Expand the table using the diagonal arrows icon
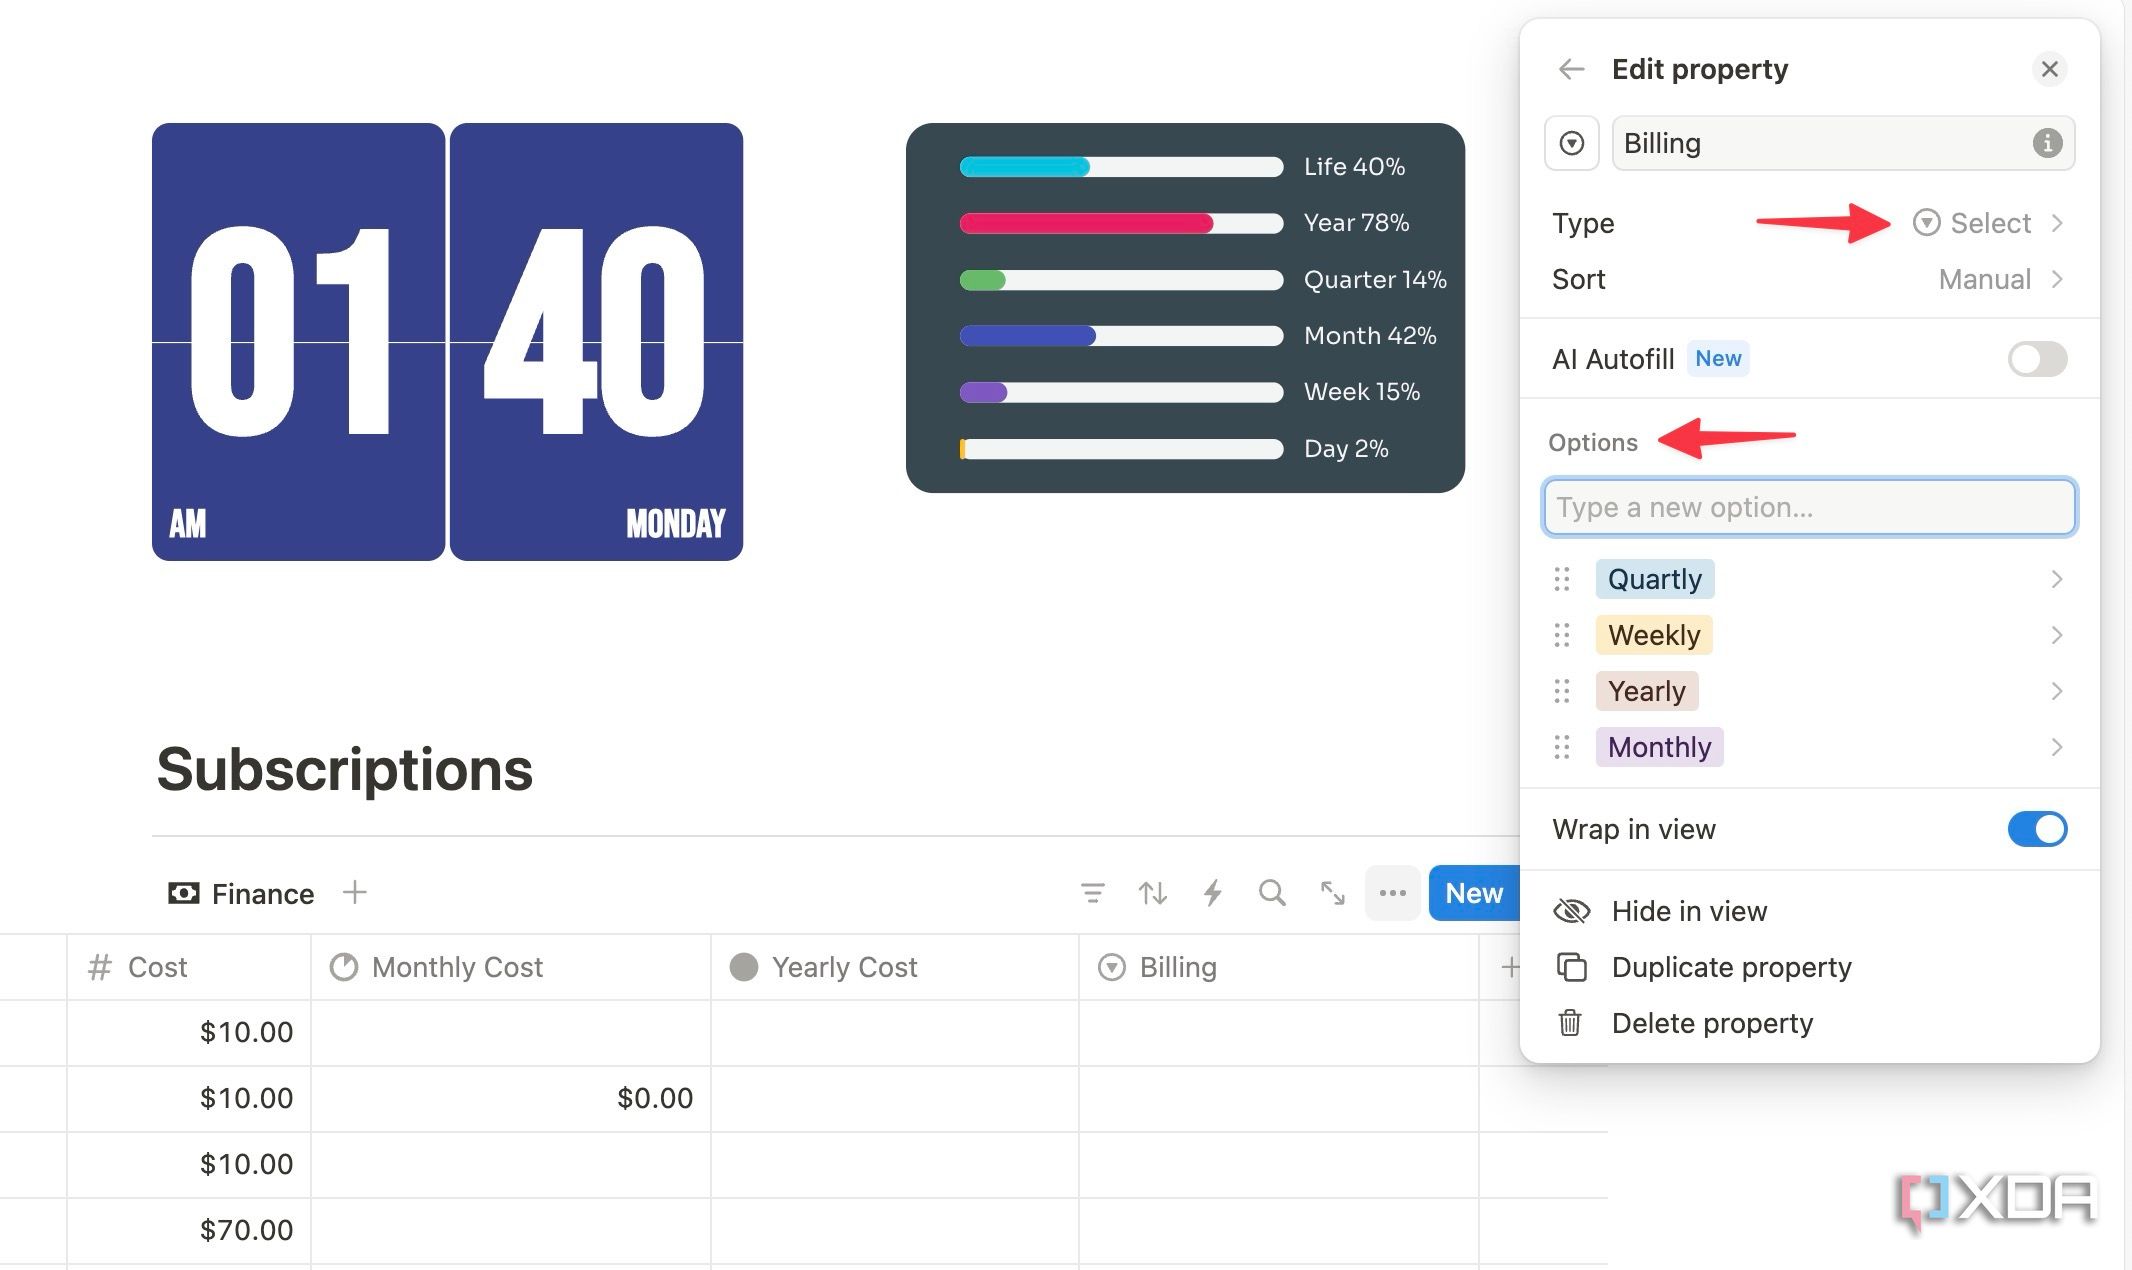Image resolution: width=2132 pixels, height=1270 pixels. [1331, 893]
